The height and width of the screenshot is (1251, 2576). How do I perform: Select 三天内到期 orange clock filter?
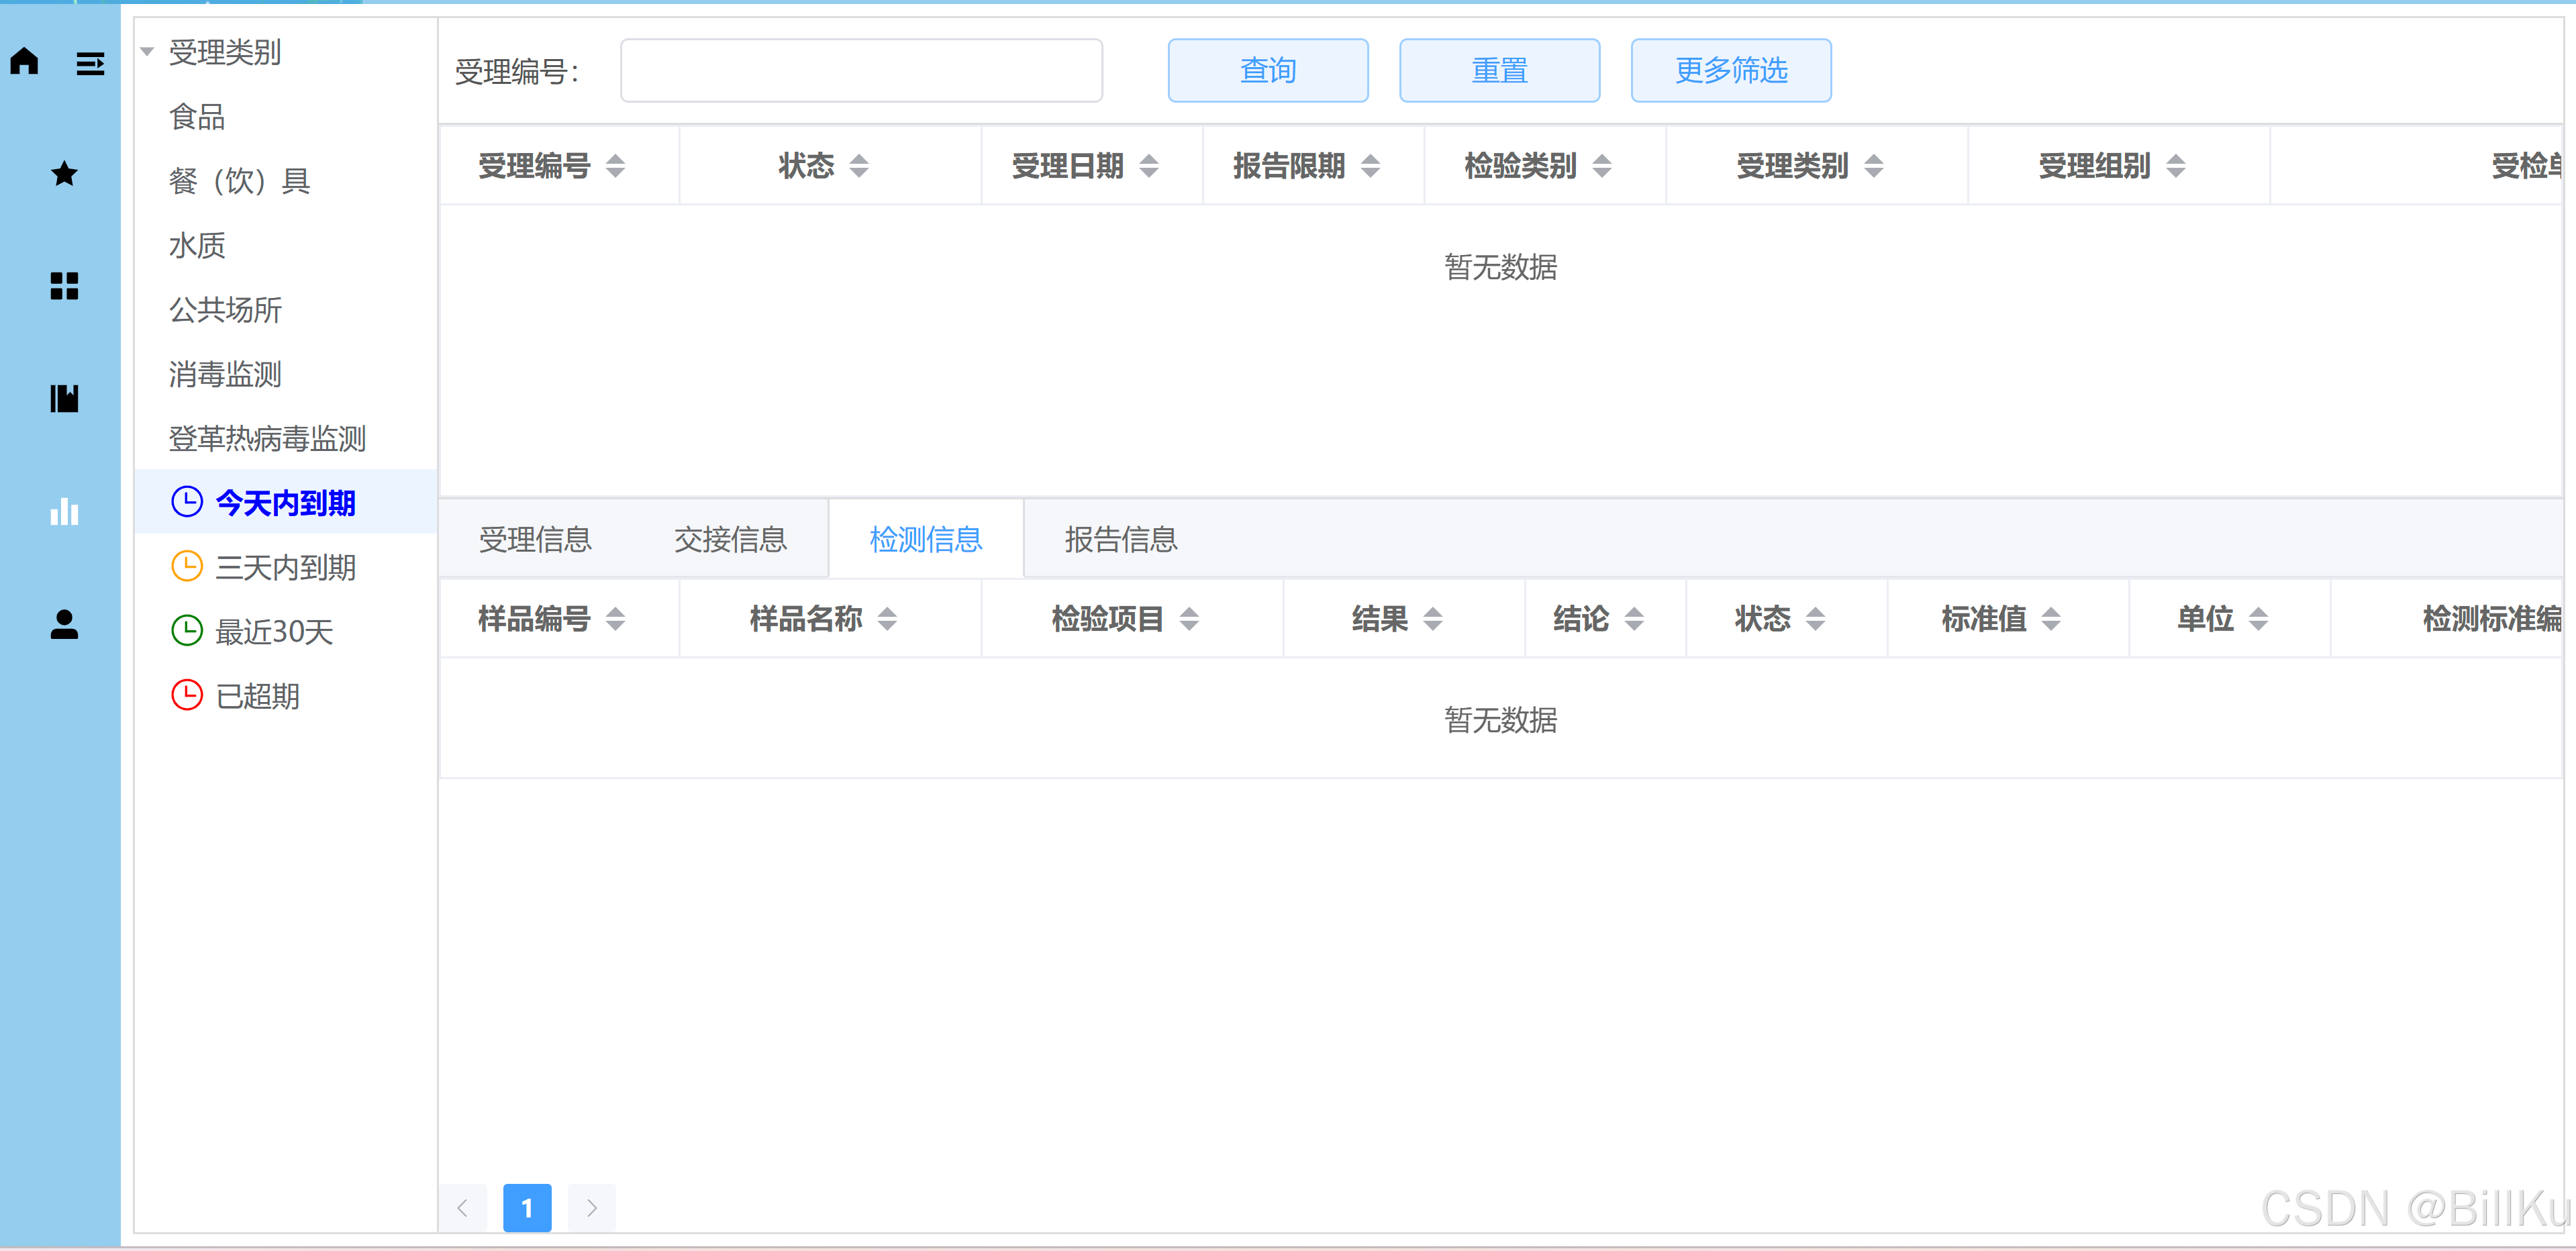click(285, 567)
